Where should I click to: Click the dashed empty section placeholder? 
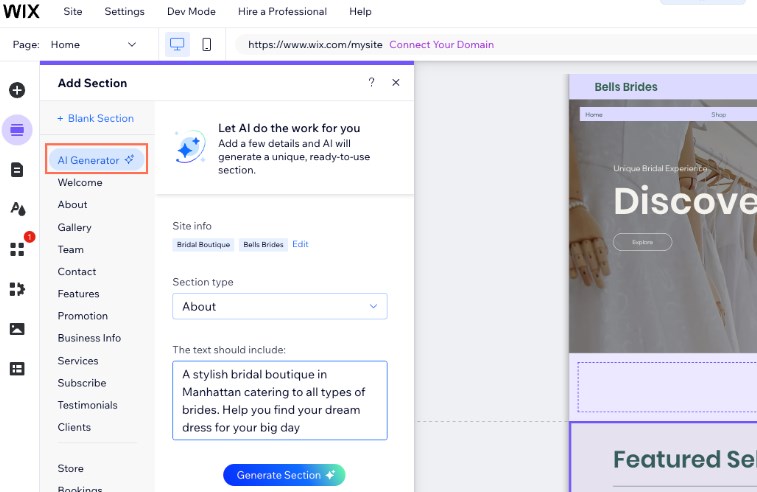coord(667,387)
